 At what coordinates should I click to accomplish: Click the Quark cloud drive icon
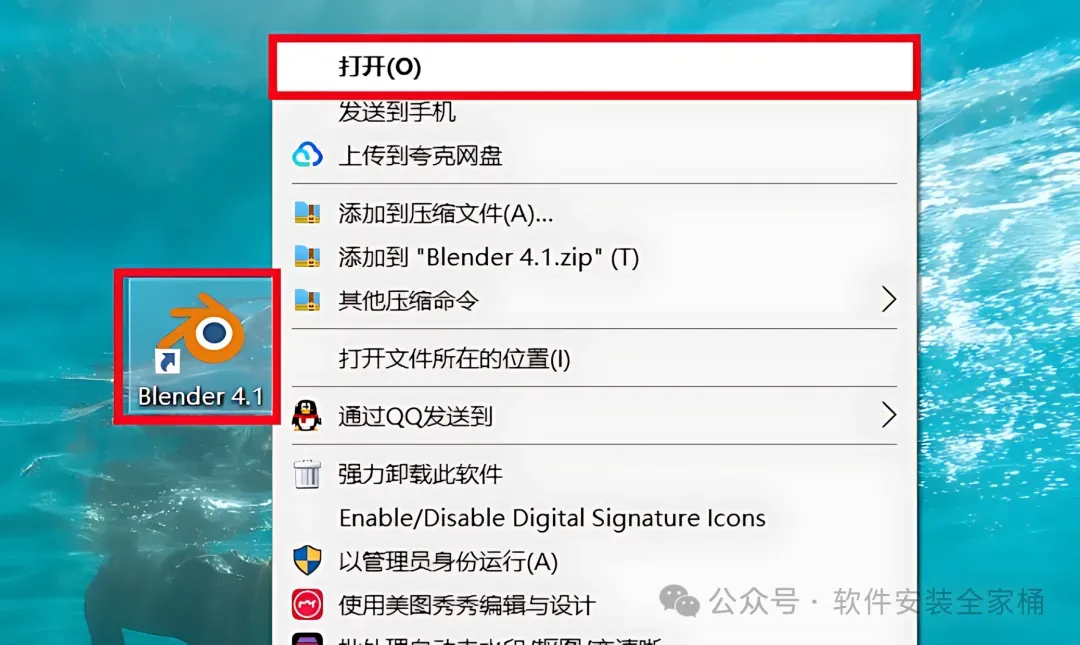click(307, 155)
